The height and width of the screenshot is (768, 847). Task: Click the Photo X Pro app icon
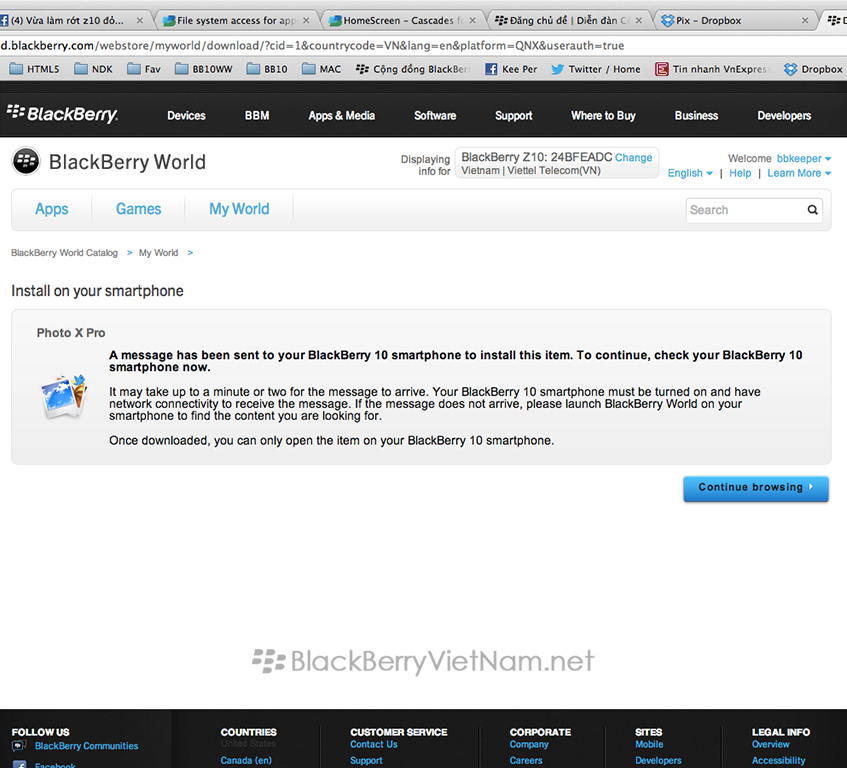pos(64,397)
